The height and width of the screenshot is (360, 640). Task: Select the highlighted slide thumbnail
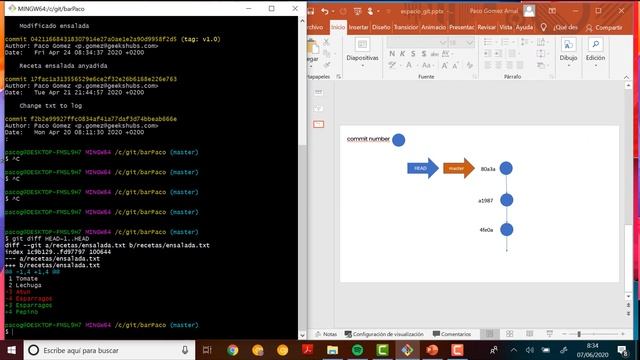point(318,124)
